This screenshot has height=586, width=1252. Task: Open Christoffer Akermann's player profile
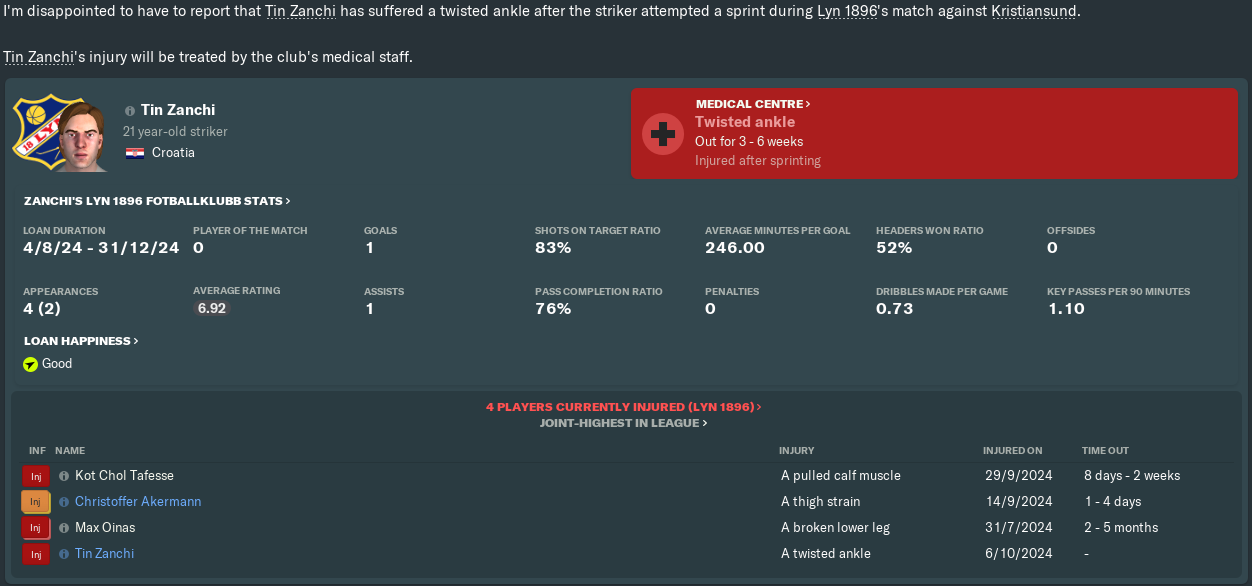[x=138, y=502]
